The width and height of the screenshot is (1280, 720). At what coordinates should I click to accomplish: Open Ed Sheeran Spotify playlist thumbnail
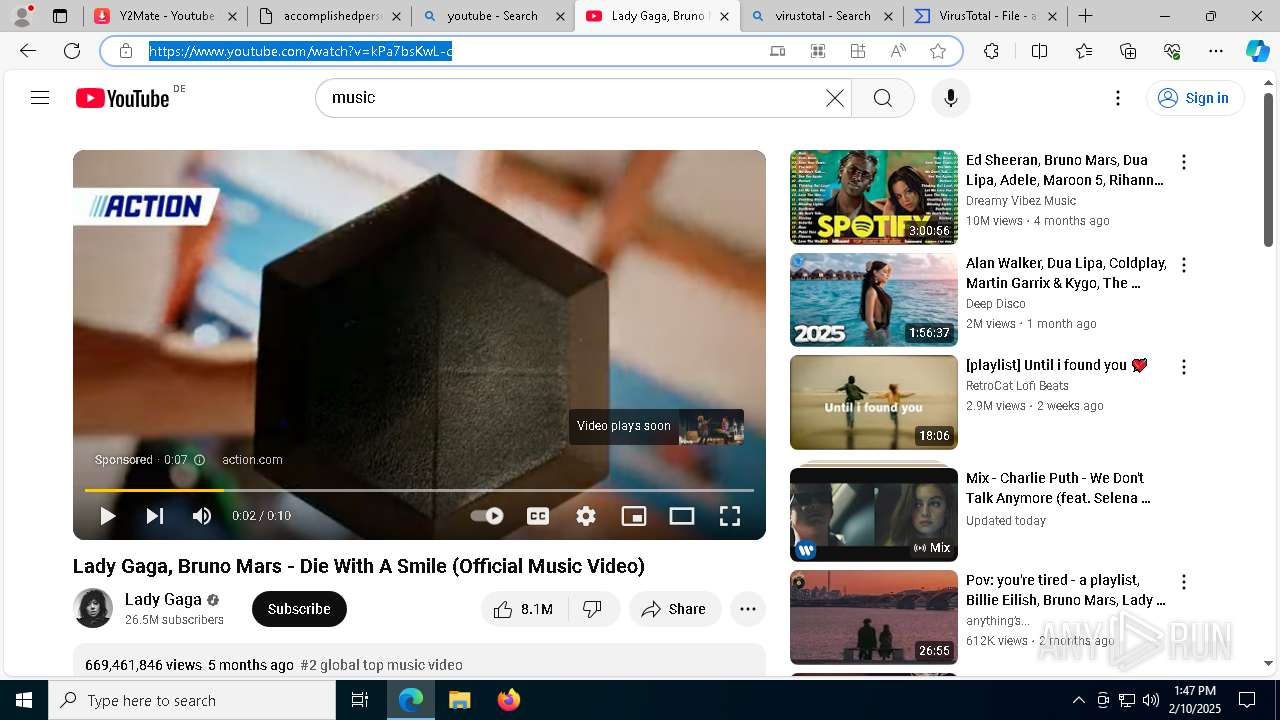click(874, 197)
